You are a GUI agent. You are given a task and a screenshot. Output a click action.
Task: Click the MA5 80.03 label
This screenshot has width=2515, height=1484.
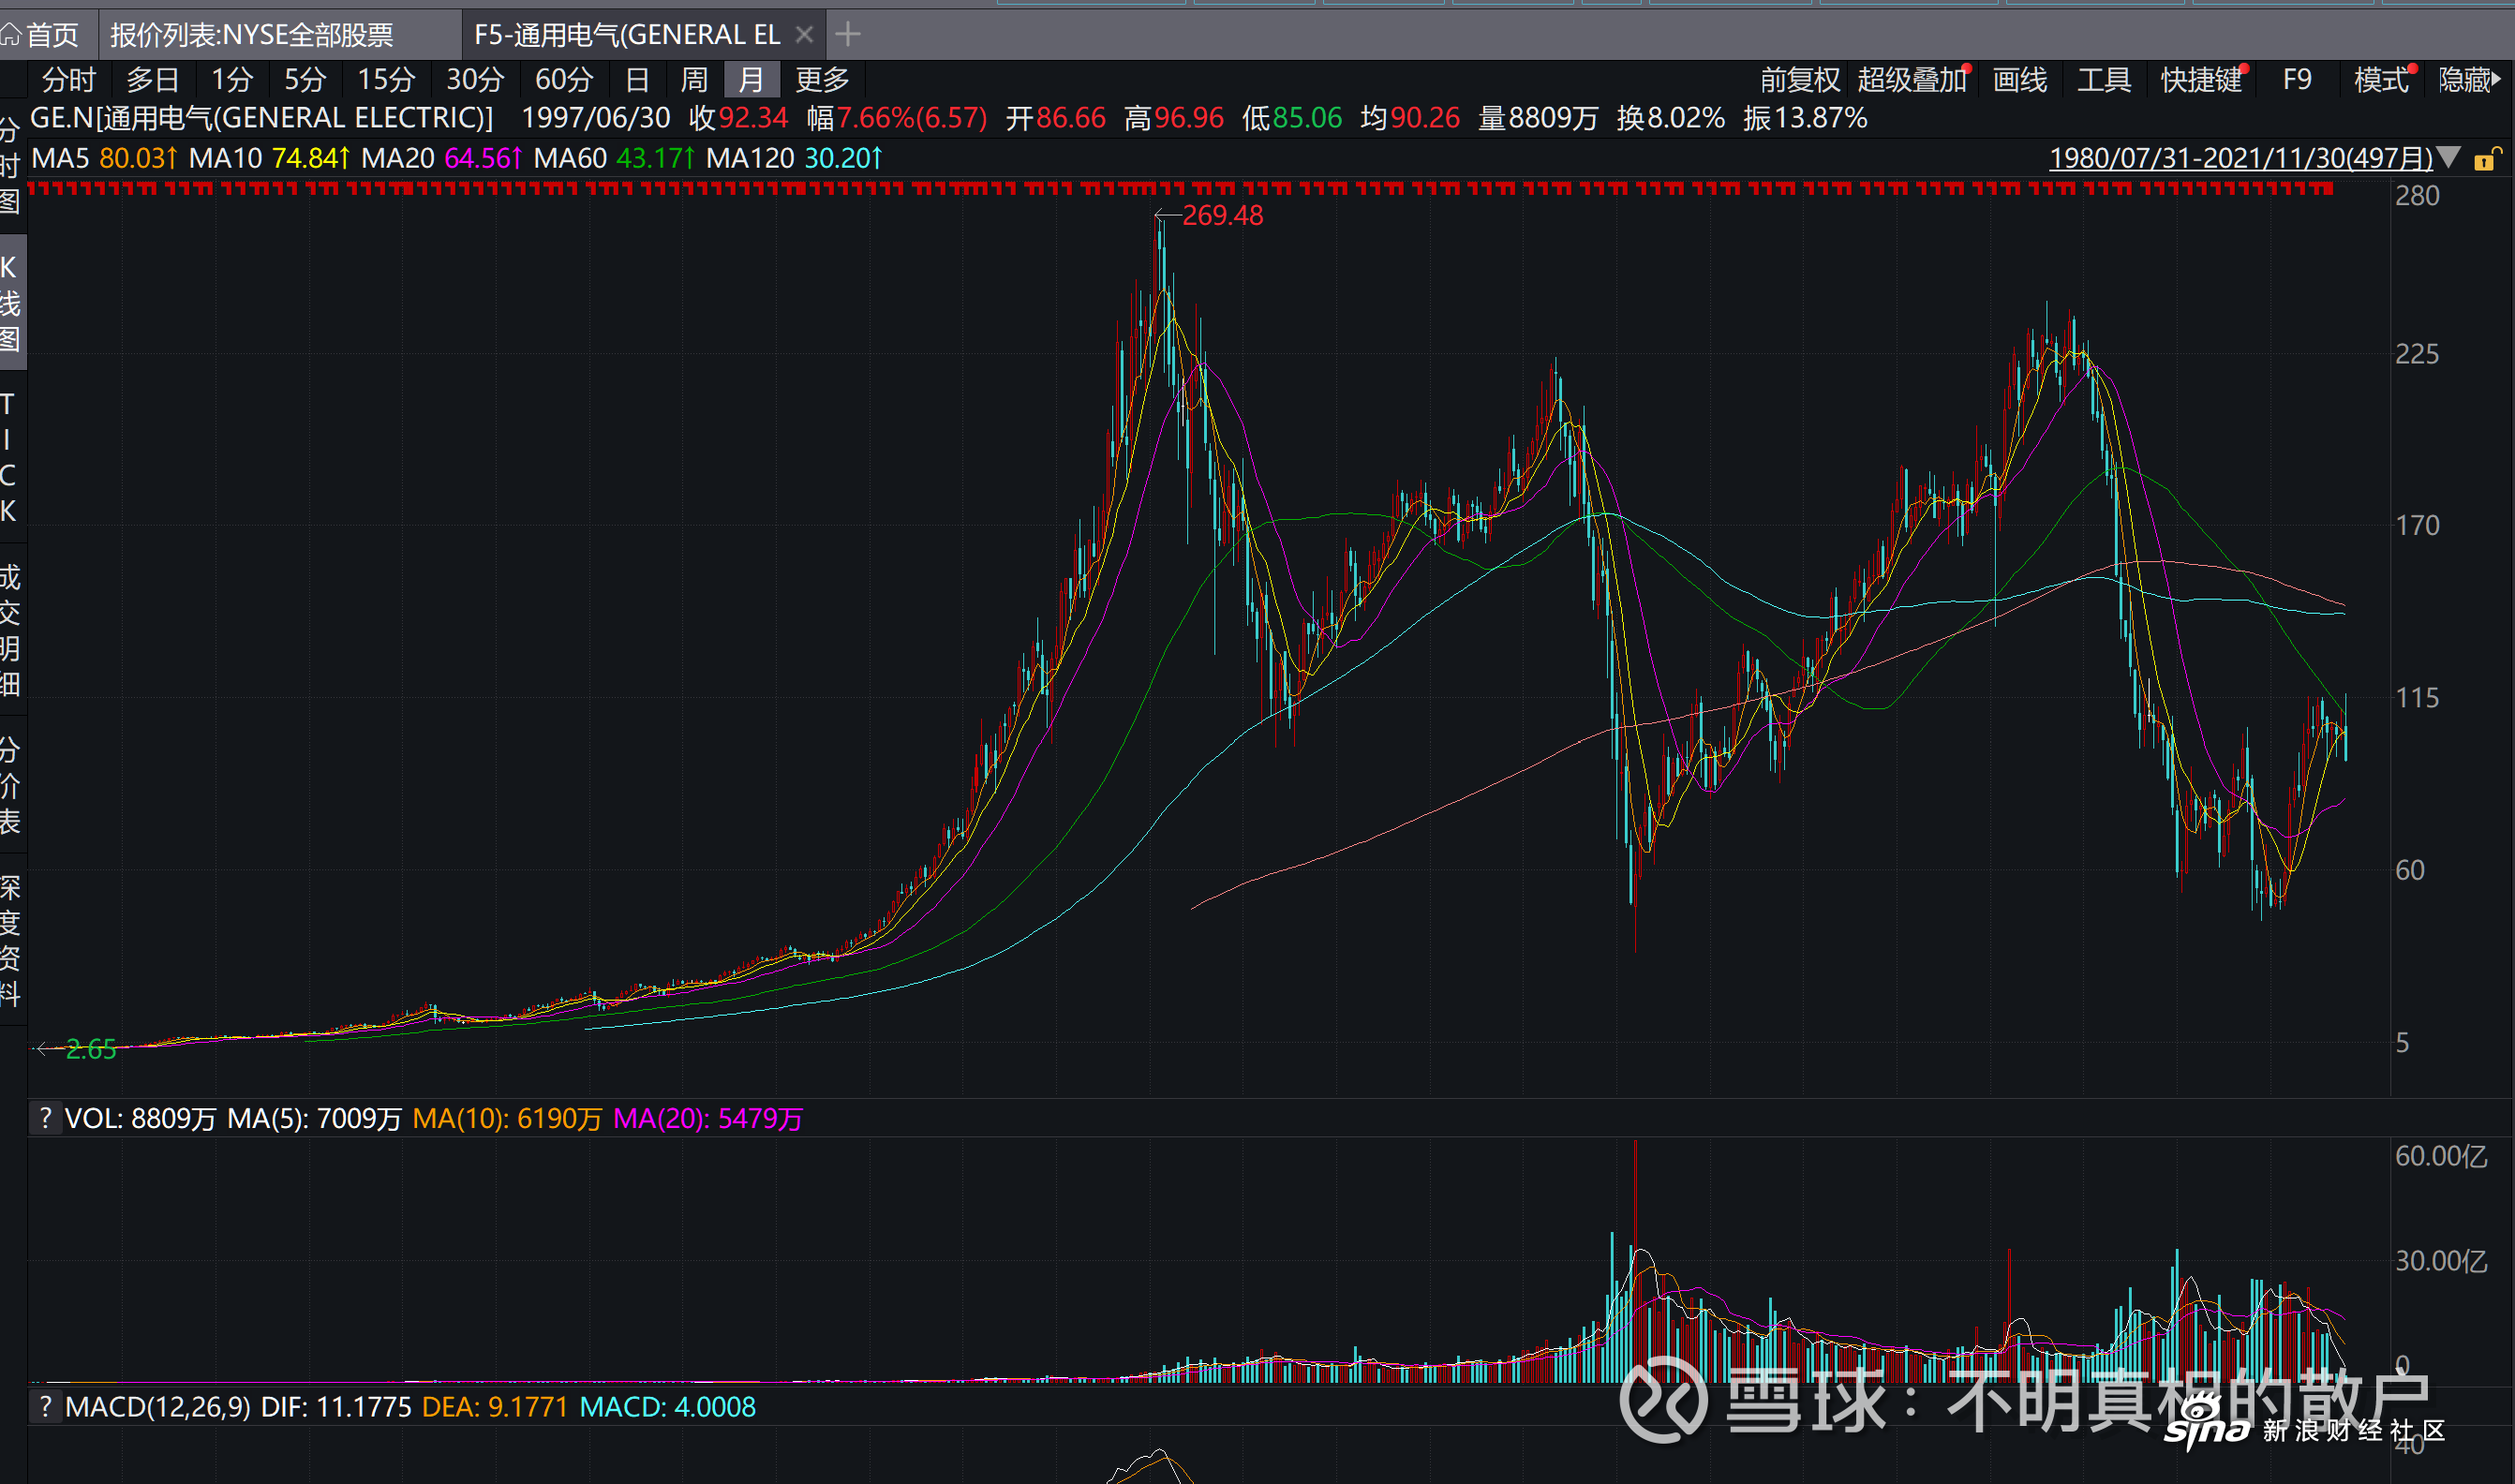click(x=104, y=158)
